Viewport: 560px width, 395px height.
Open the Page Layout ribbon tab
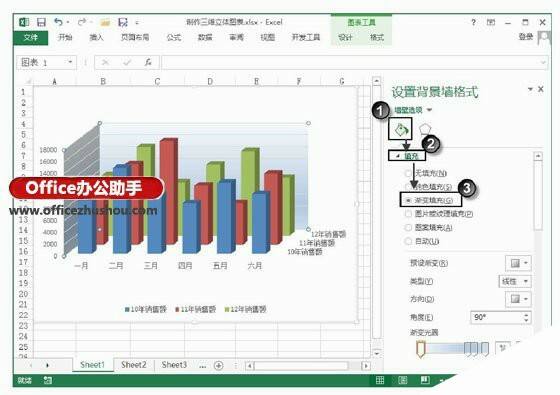point(135,37)
